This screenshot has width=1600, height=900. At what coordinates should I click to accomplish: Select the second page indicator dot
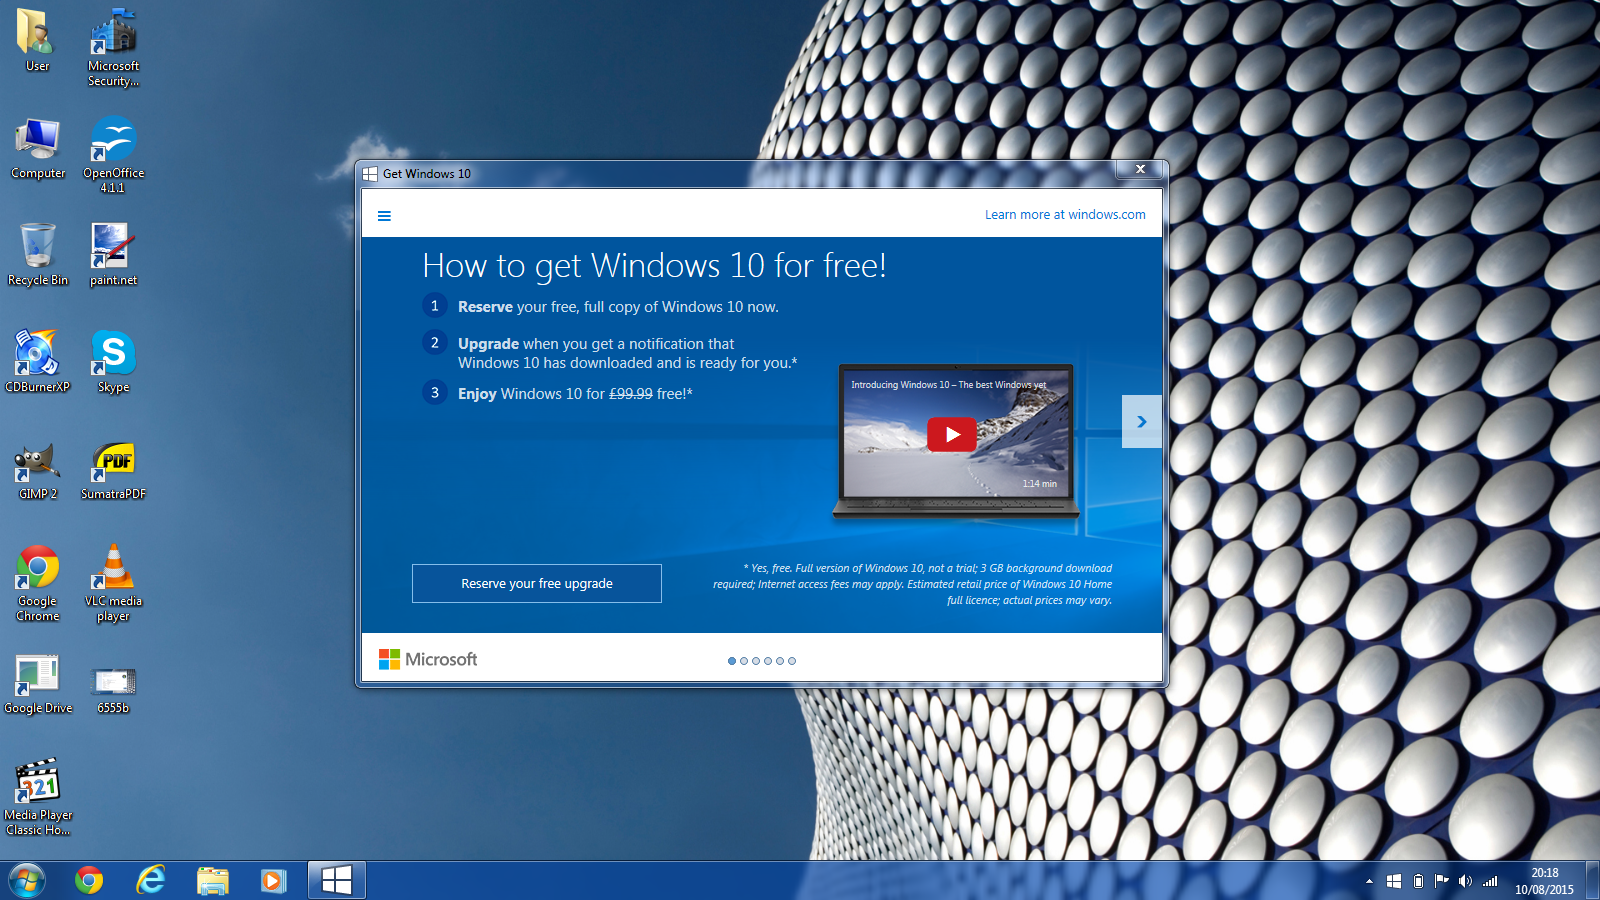point(744,661)
